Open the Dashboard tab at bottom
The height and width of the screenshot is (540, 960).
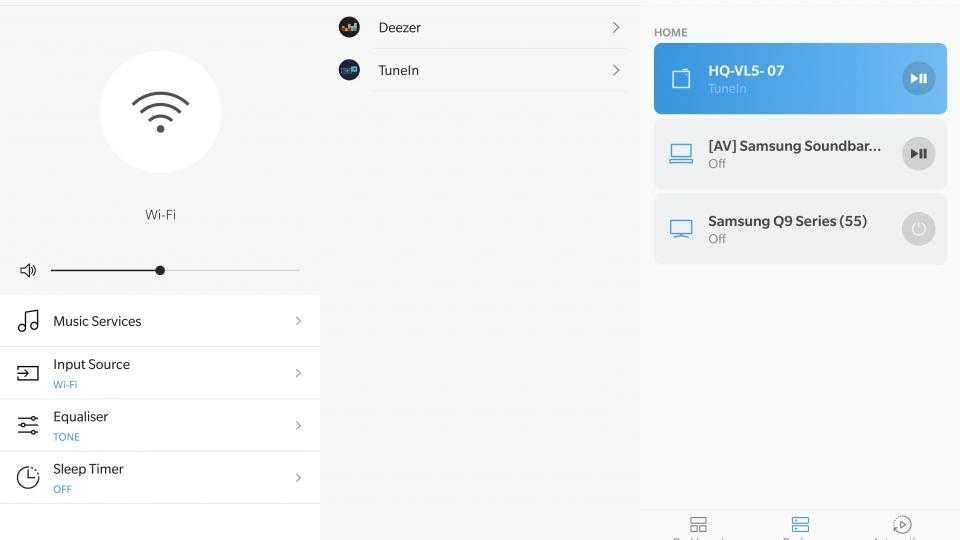[x=698, y=528]
